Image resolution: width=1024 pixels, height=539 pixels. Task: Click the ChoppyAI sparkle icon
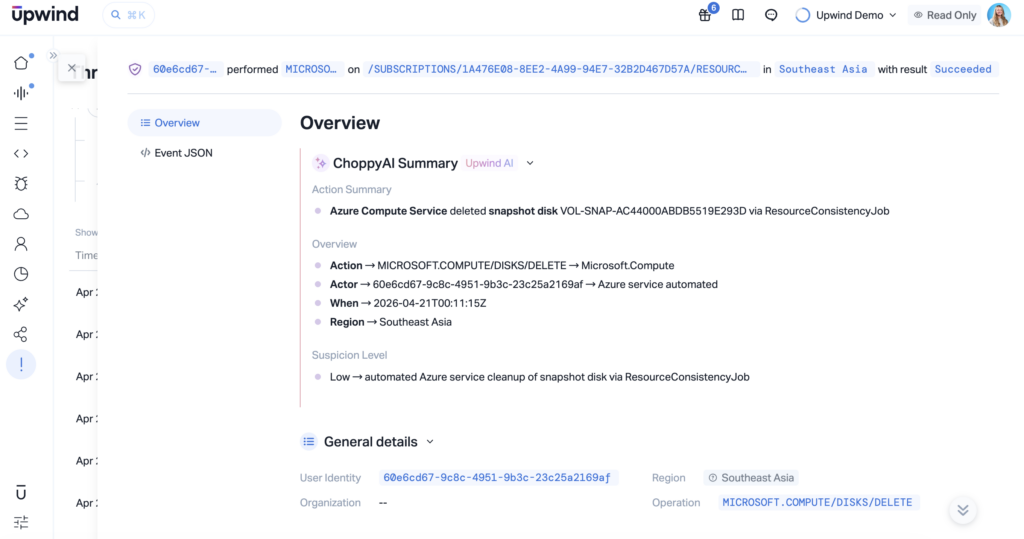pyautogui.click(x=320, y=163)
